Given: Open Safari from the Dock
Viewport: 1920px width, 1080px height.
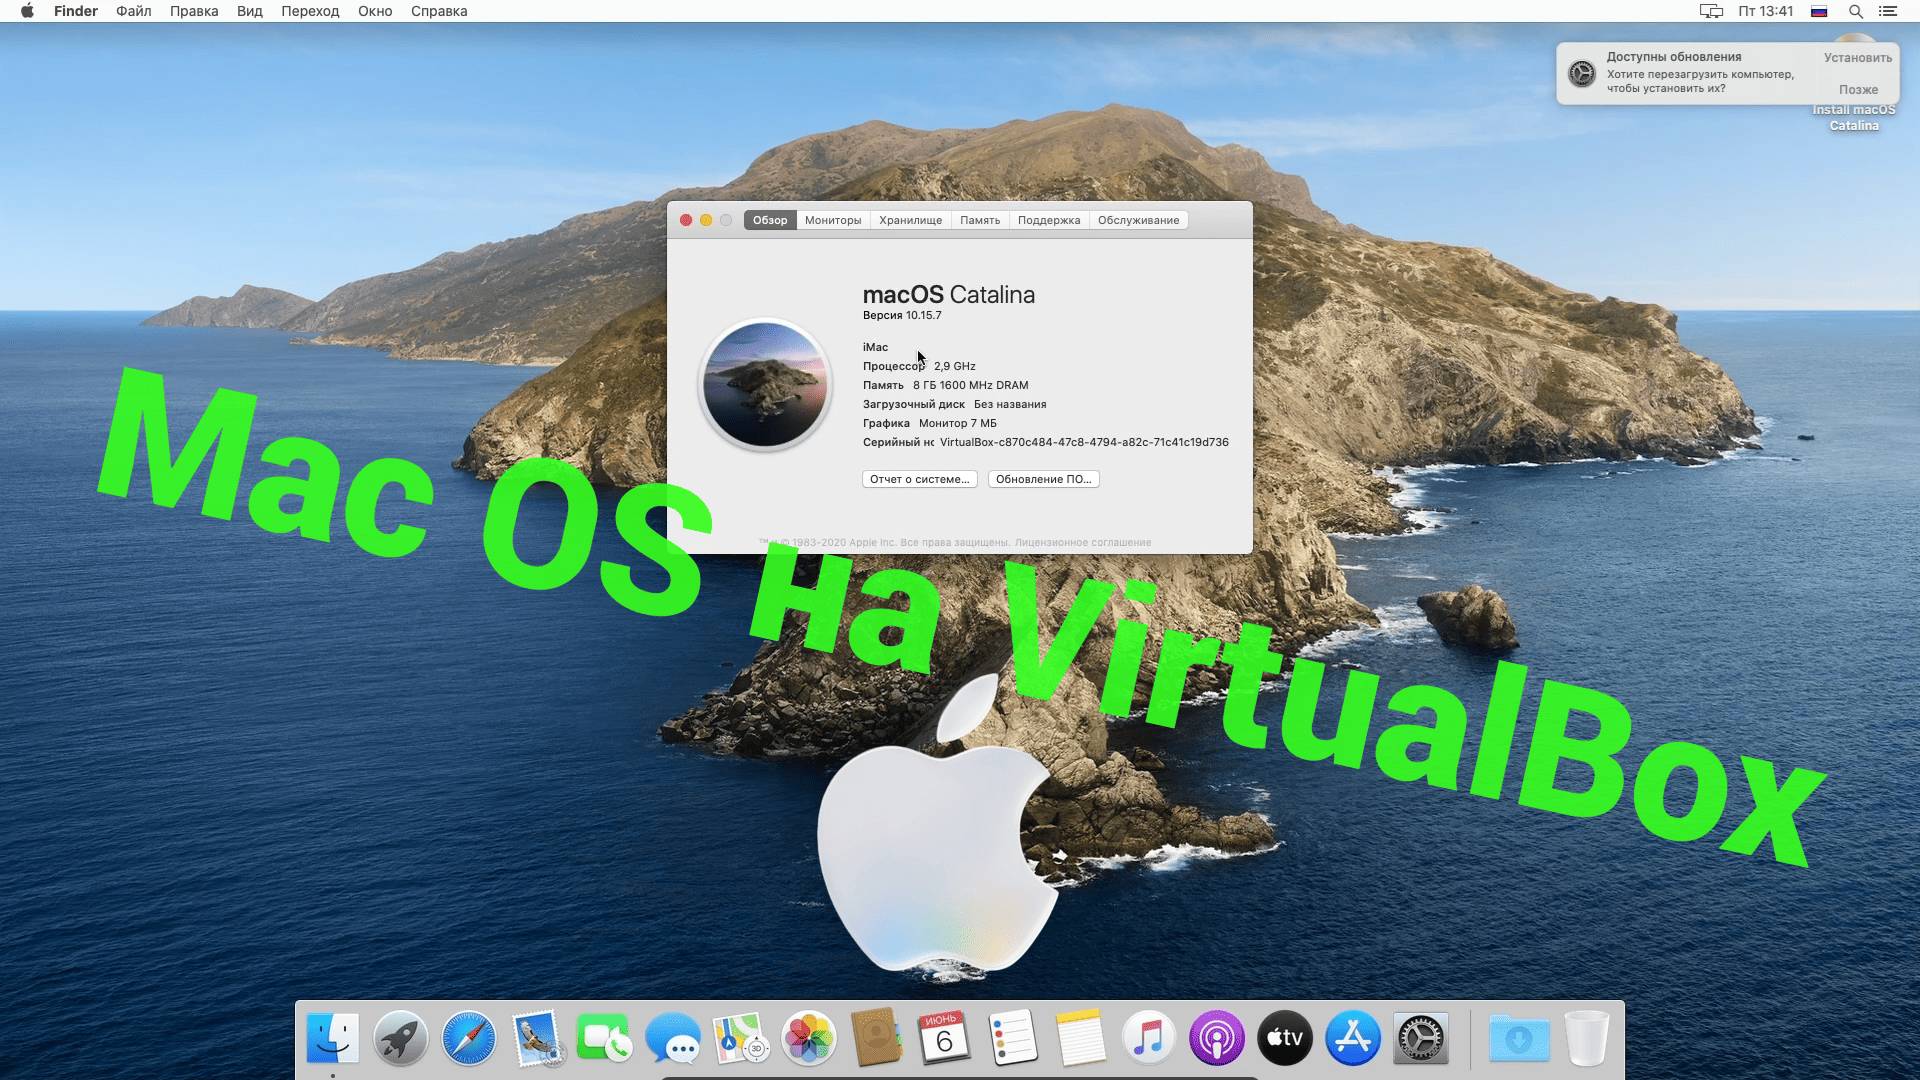Looking at the screenshot, I should 467,1039.
